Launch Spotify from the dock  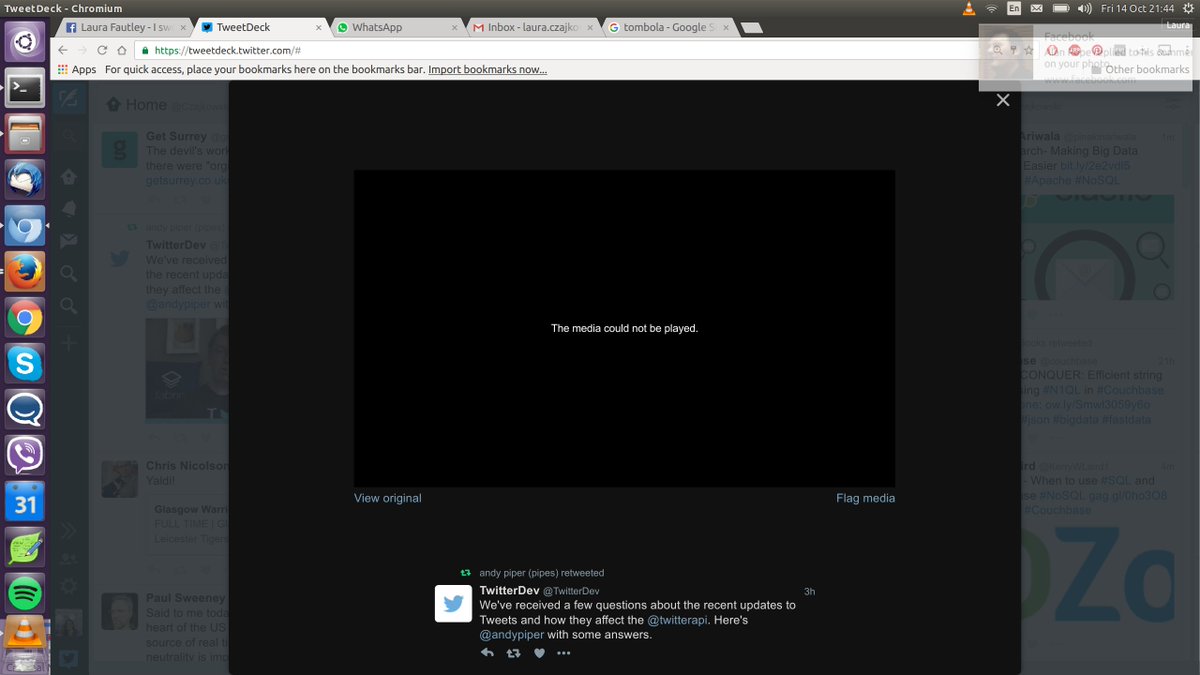pyautogui.click(x=24, y=594)
